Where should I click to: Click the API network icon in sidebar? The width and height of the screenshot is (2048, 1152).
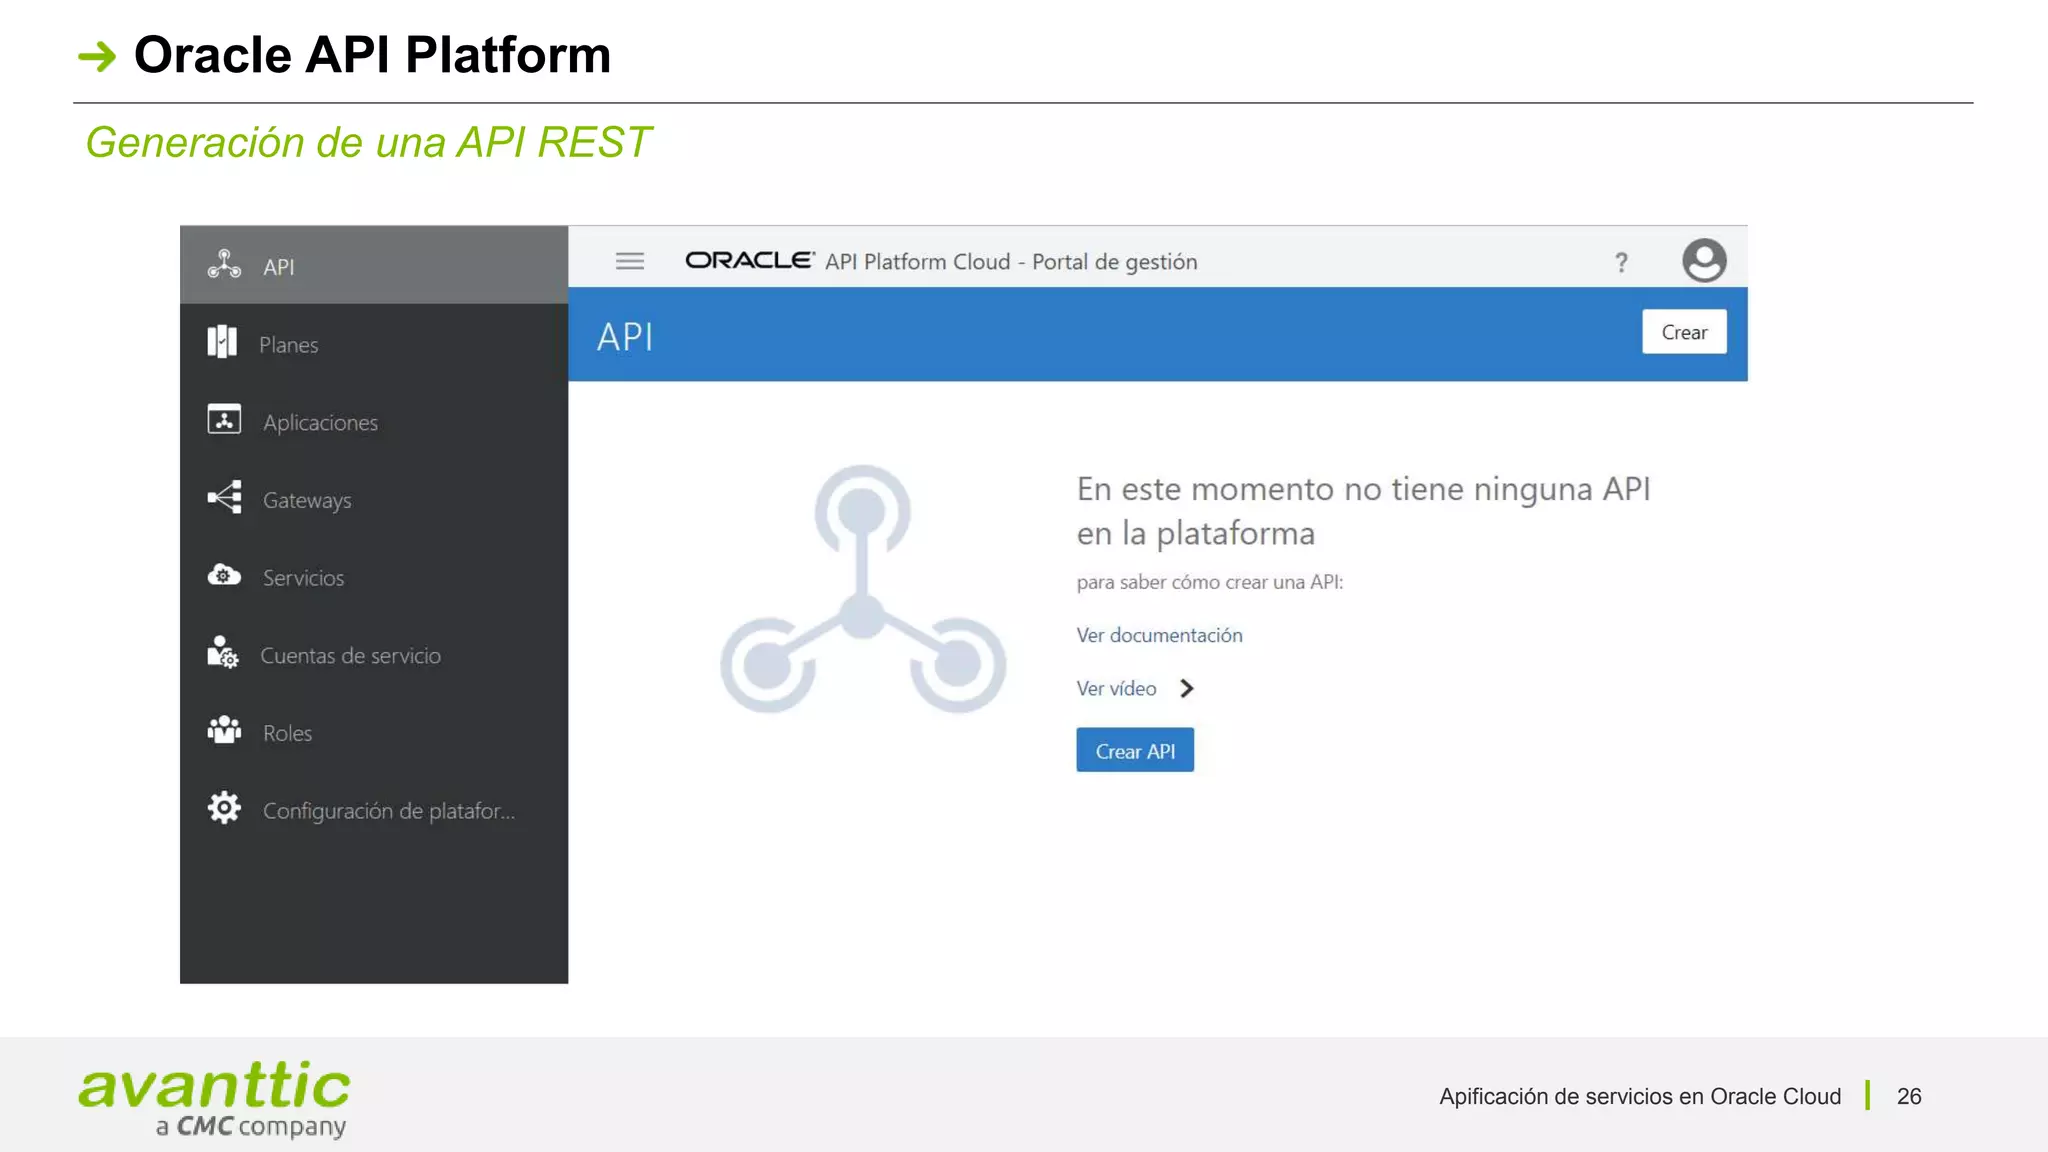[224, 264]
